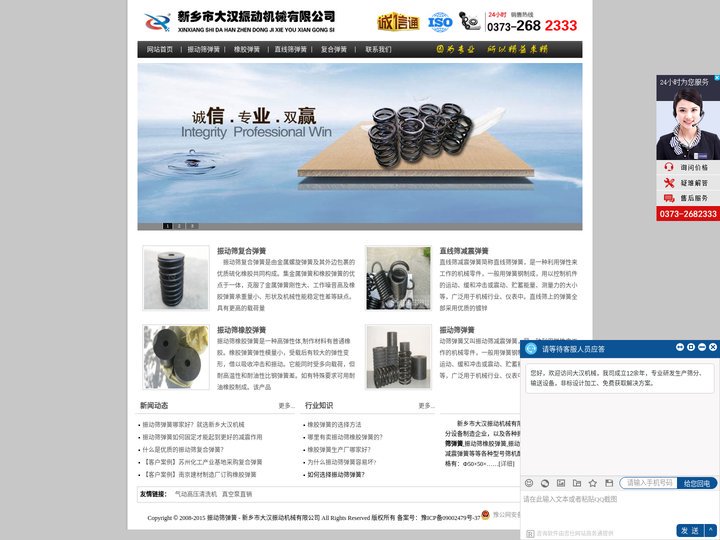Click the 诚信通 badge

tap(398, 22)
